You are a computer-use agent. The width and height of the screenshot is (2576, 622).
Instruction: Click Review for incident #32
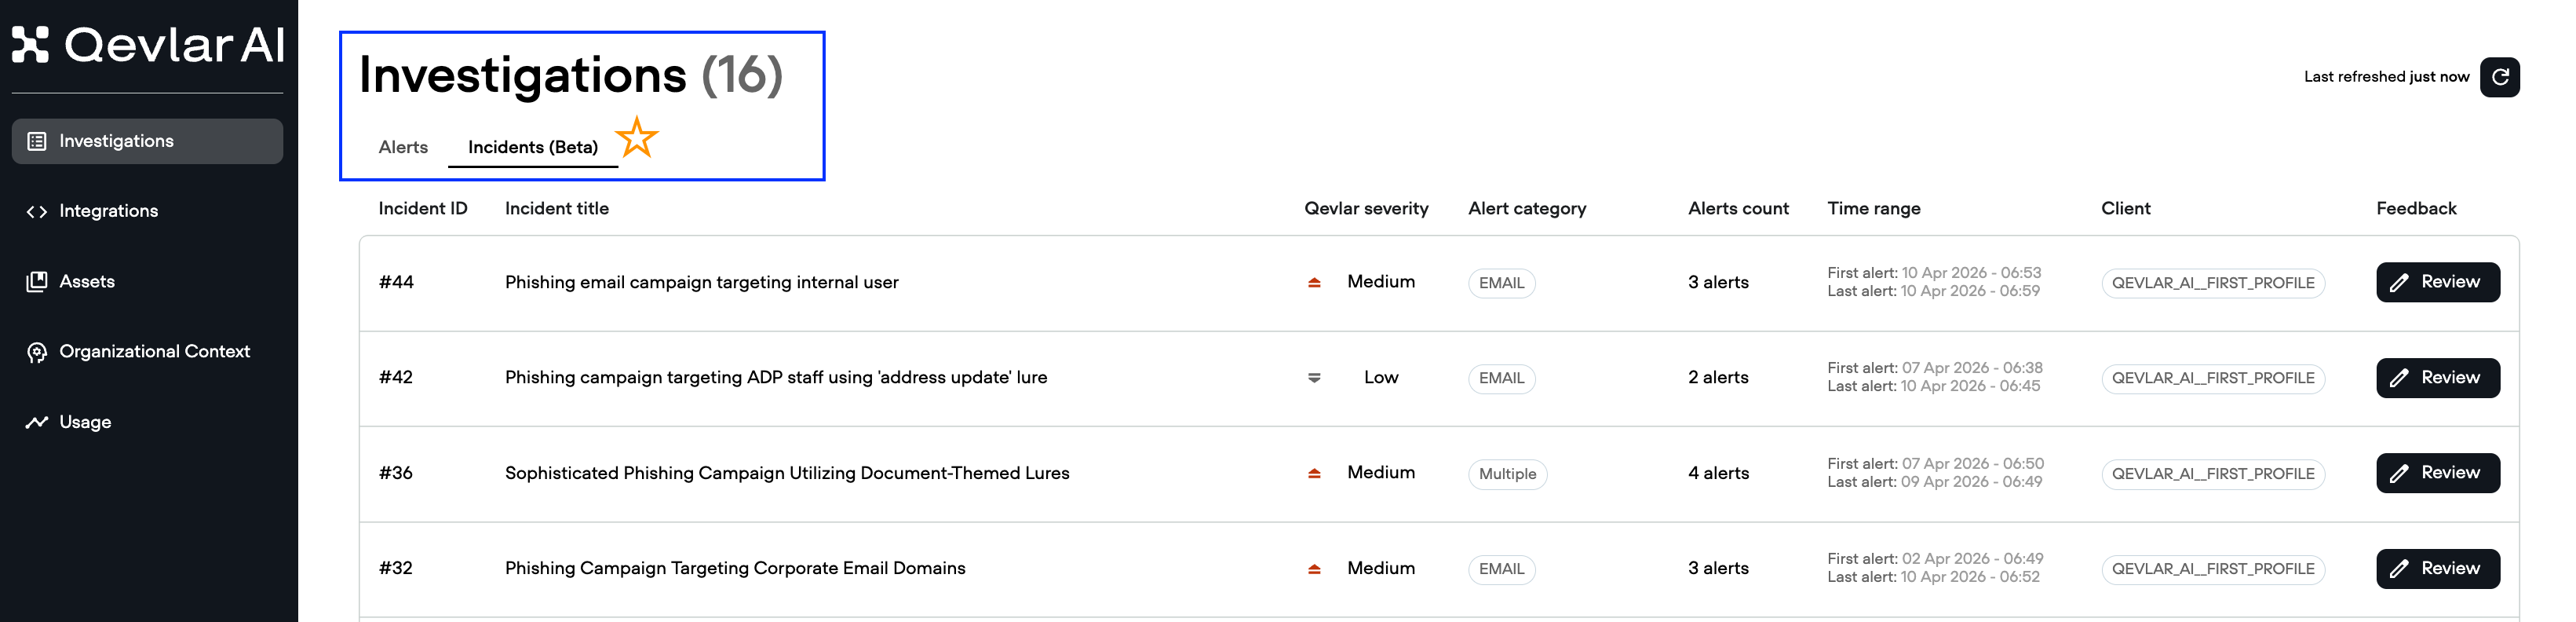click(x=2437, y=568)
